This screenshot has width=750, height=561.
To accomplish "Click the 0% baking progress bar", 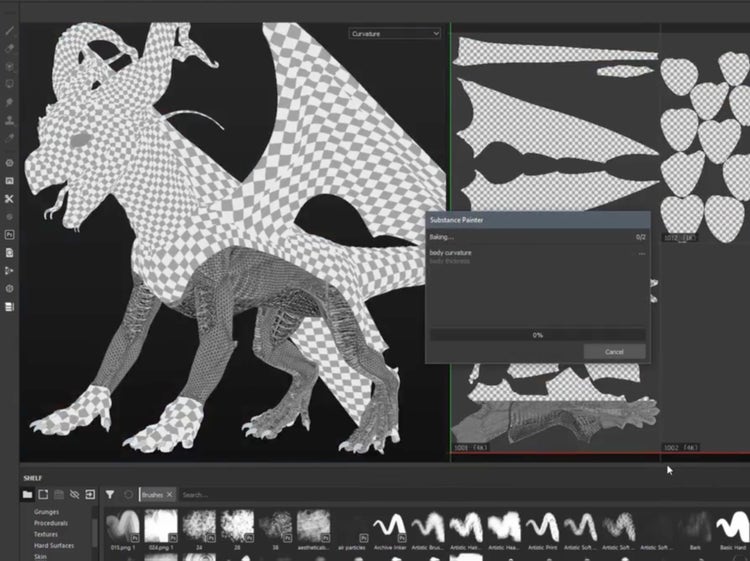I will (x=538, y=335).
